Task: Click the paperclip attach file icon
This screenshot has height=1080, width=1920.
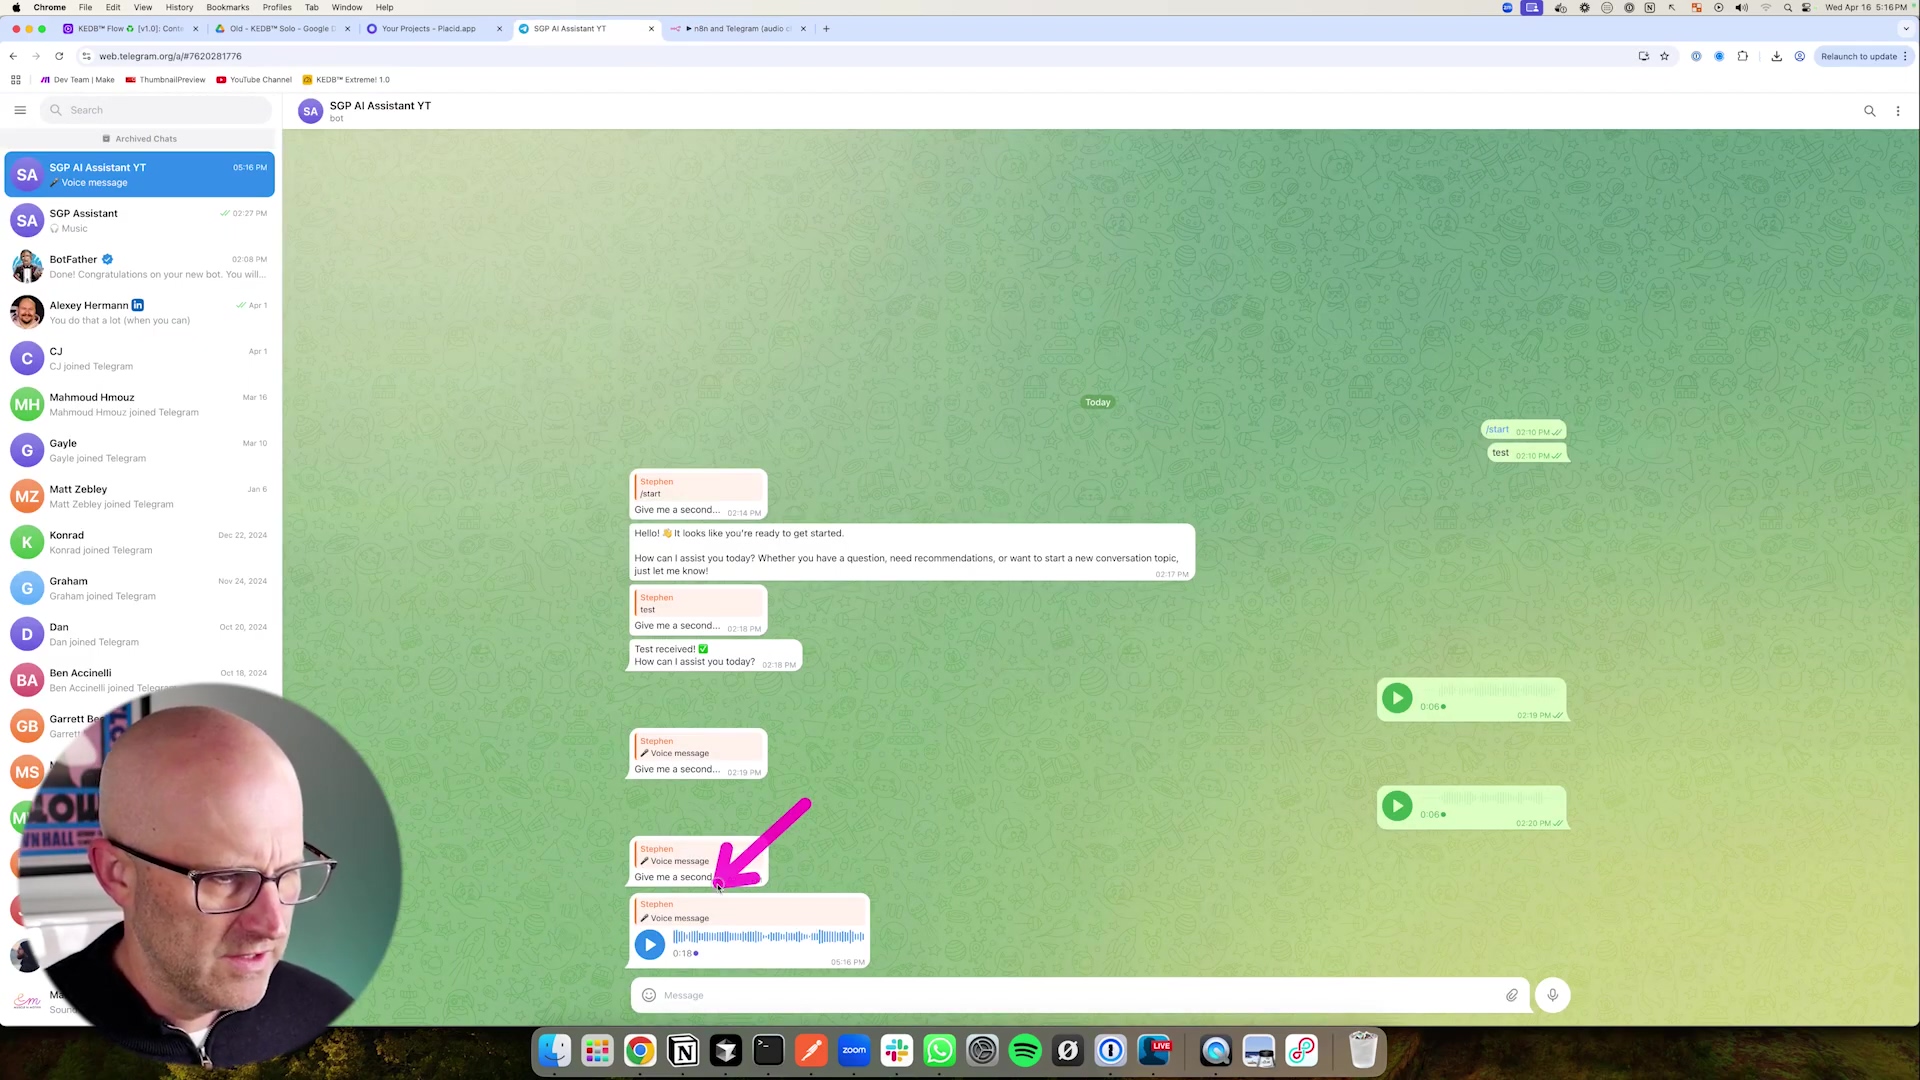Action: [1511, 995]
